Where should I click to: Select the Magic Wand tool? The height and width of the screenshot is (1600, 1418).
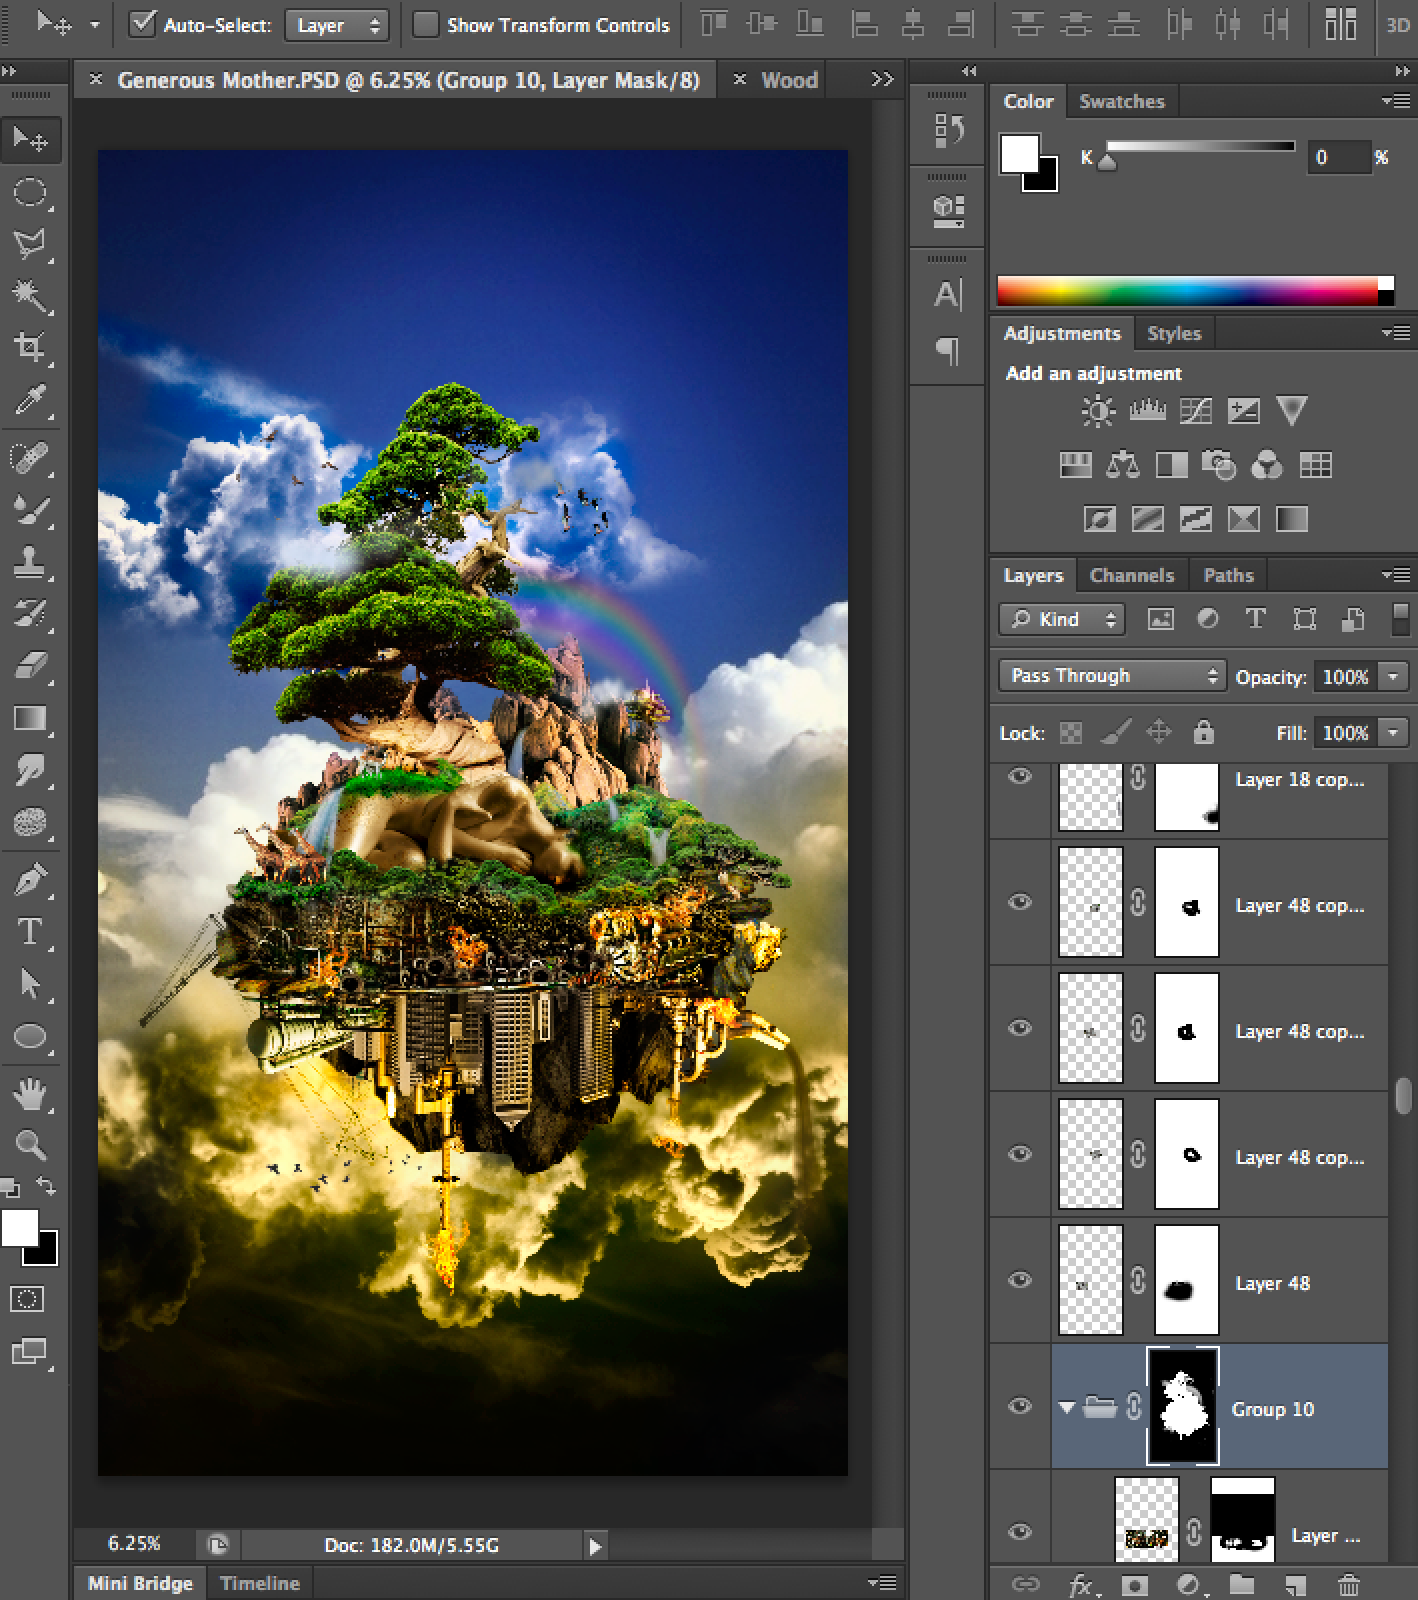[x=30, y=295]
